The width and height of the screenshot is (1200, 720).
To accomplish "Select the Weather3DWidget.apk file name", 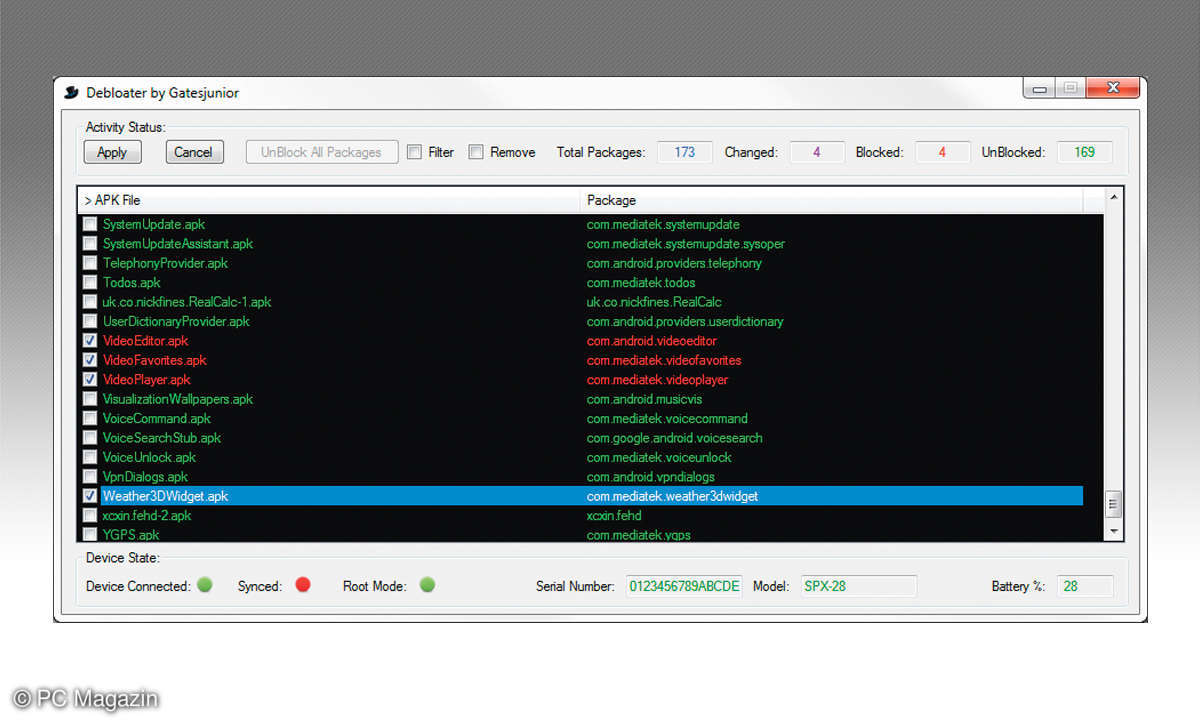I will (x=165, y=496).
